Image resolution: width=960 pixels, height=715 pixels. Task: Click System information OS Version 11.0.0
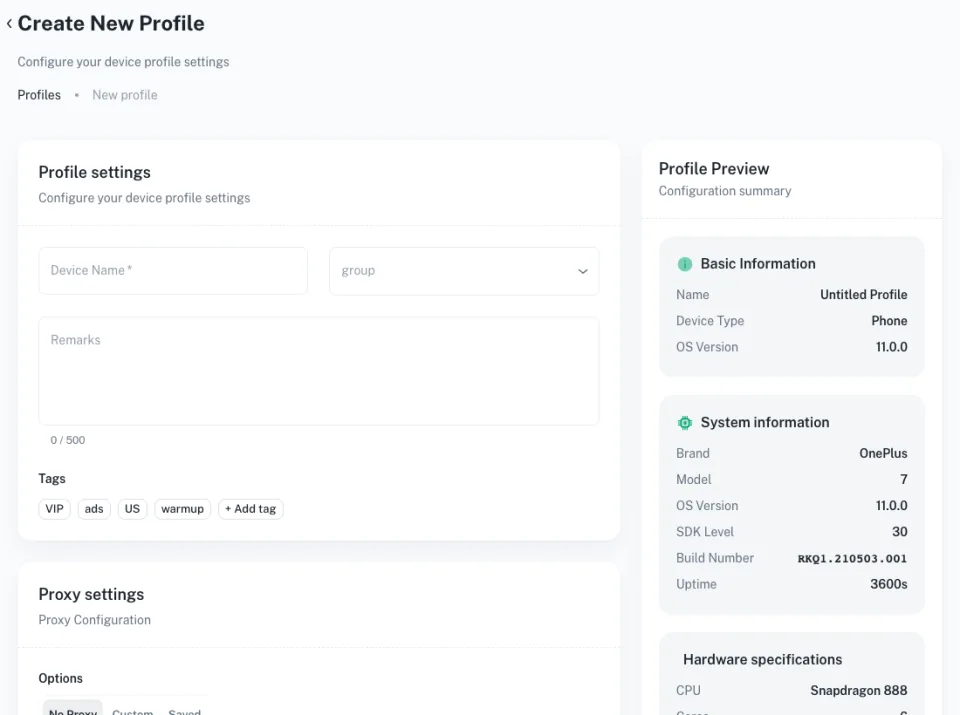coord(891,506)
